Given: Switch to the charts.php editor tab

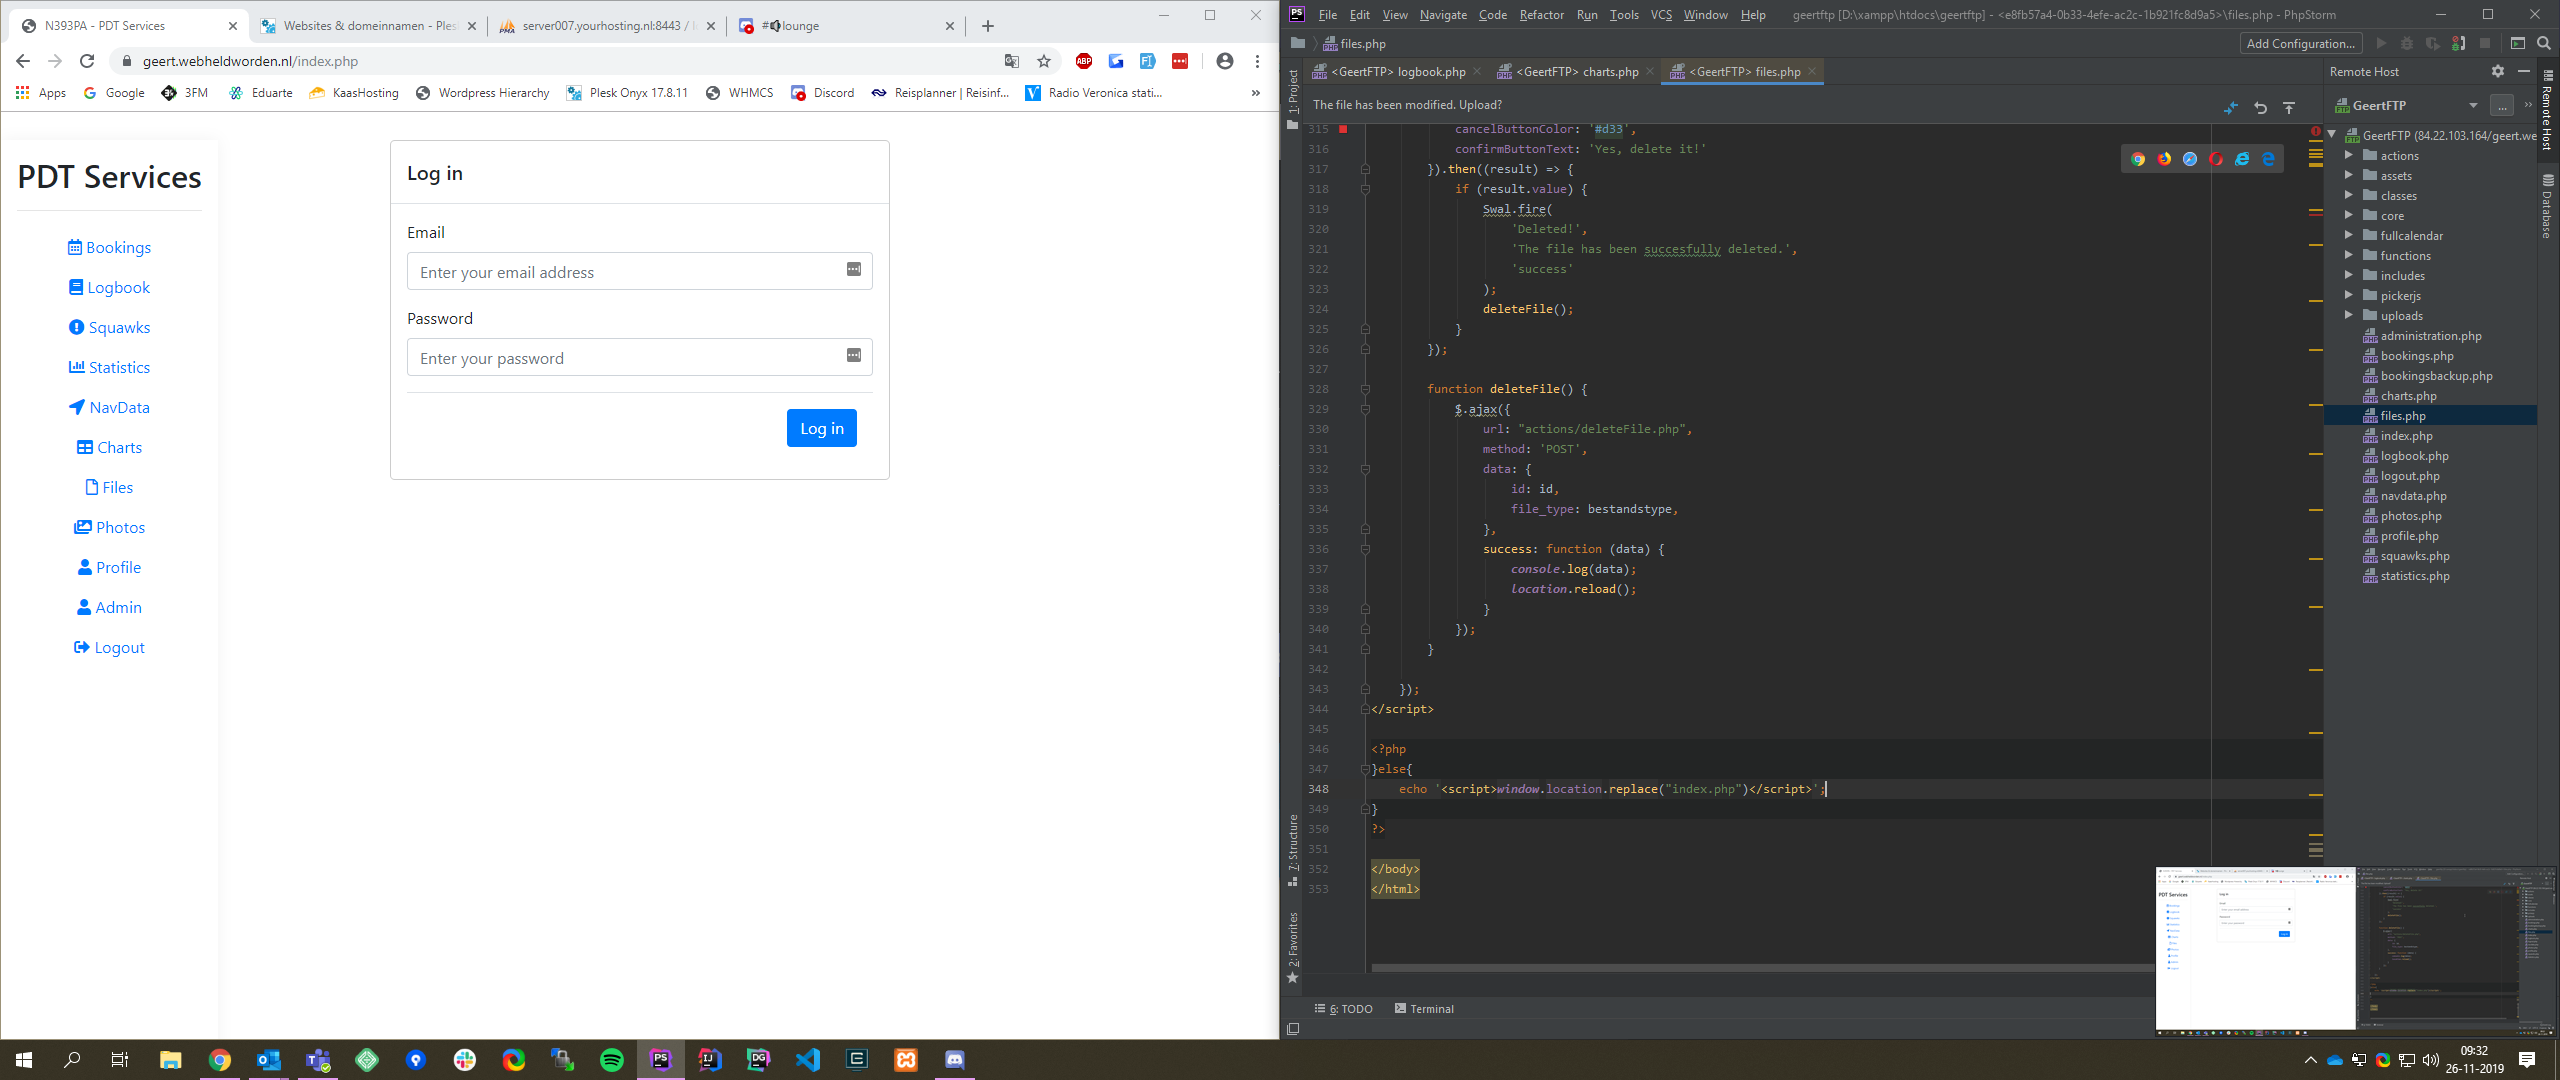Looking at the screenshot, I should [1576, 72].
